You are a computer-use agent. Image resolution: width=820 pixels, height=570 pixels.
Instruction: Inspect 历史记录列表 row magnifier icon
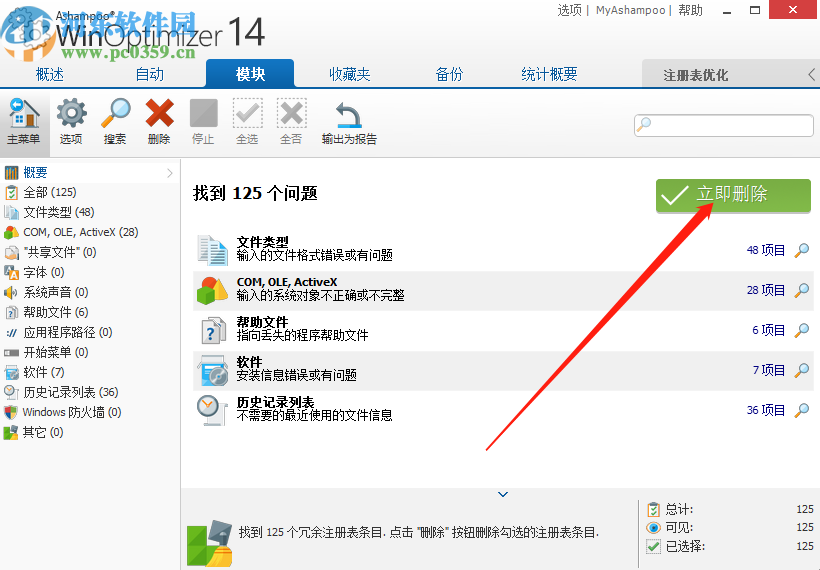click(x=802, y=411)
